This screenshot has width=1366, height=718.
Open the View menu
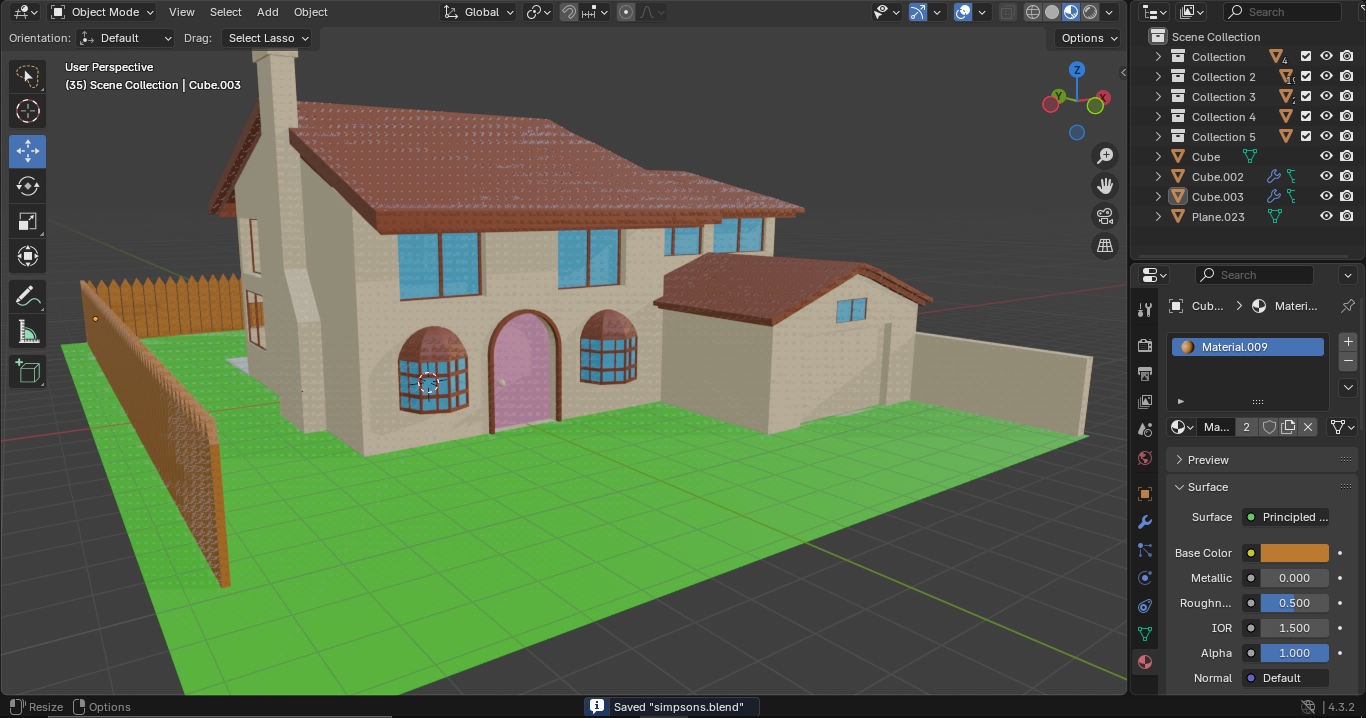(182, 12)
